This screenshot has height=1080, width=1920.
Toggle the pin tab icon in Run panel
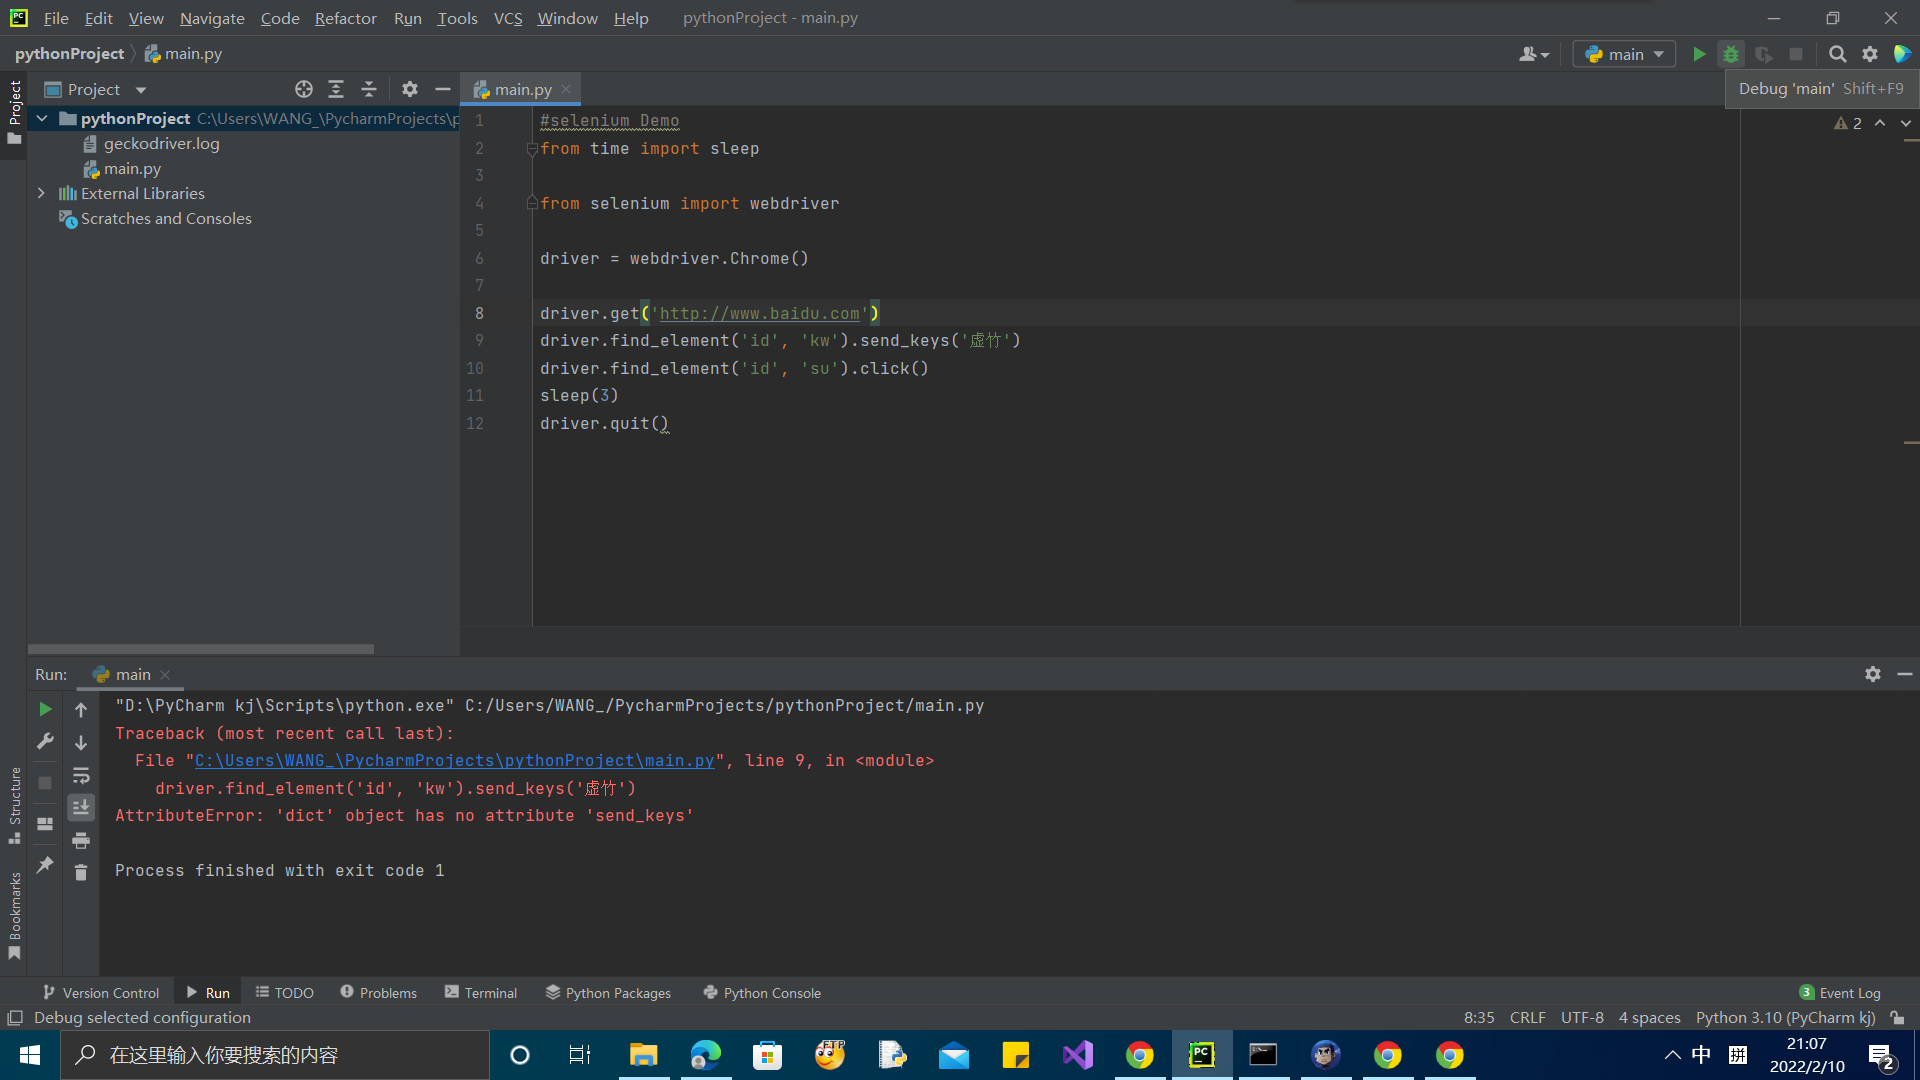pyautogui.click(x=45, y=865)
